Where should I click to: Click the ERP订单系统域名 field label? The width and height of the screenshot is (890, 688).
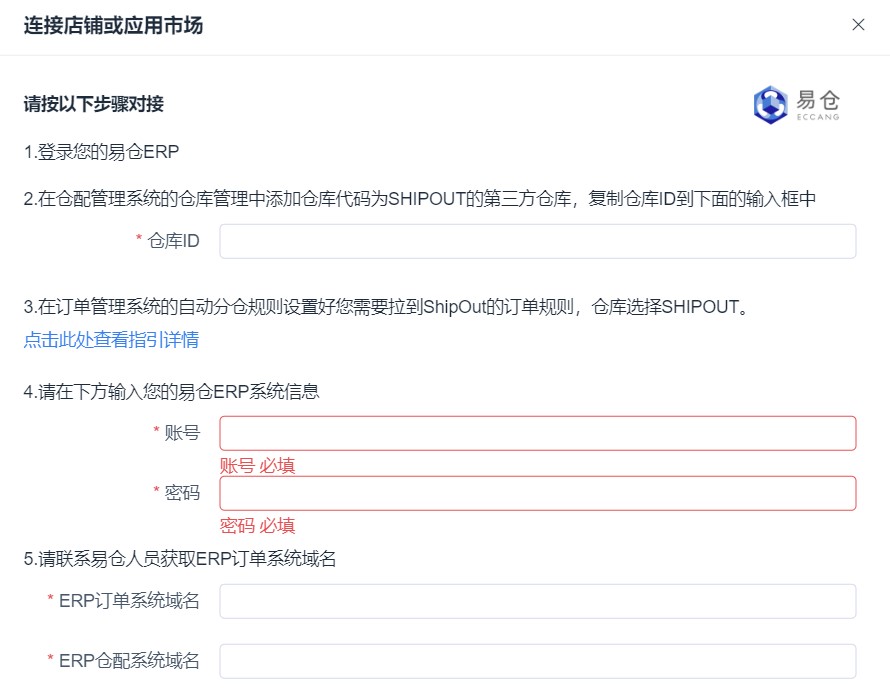point(129,601)
